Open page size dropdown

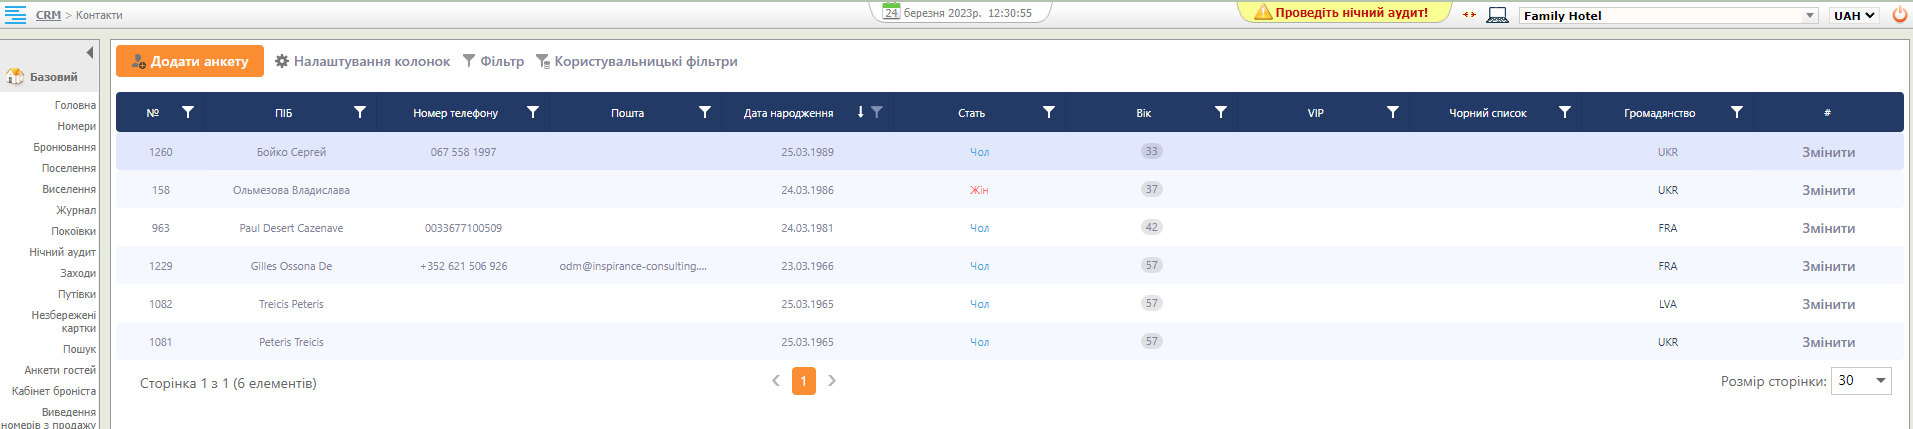point(1881,381)
